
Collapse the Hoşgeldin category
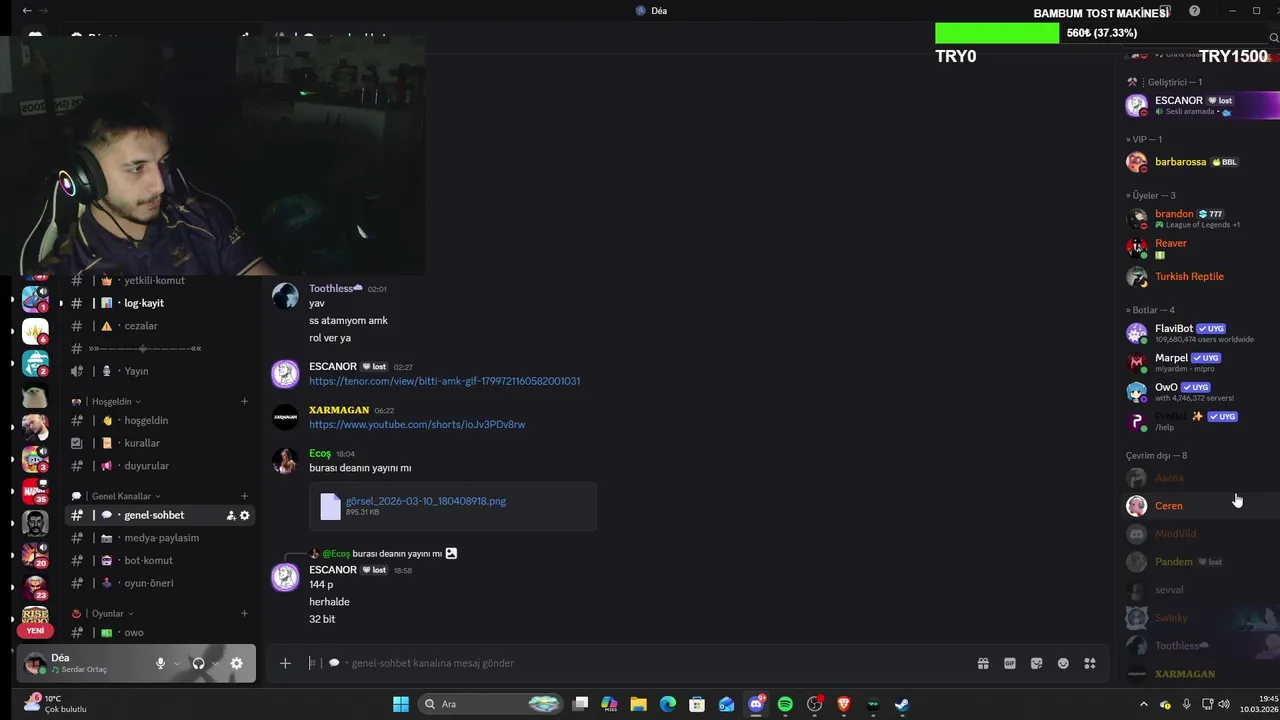click(115, 402)
